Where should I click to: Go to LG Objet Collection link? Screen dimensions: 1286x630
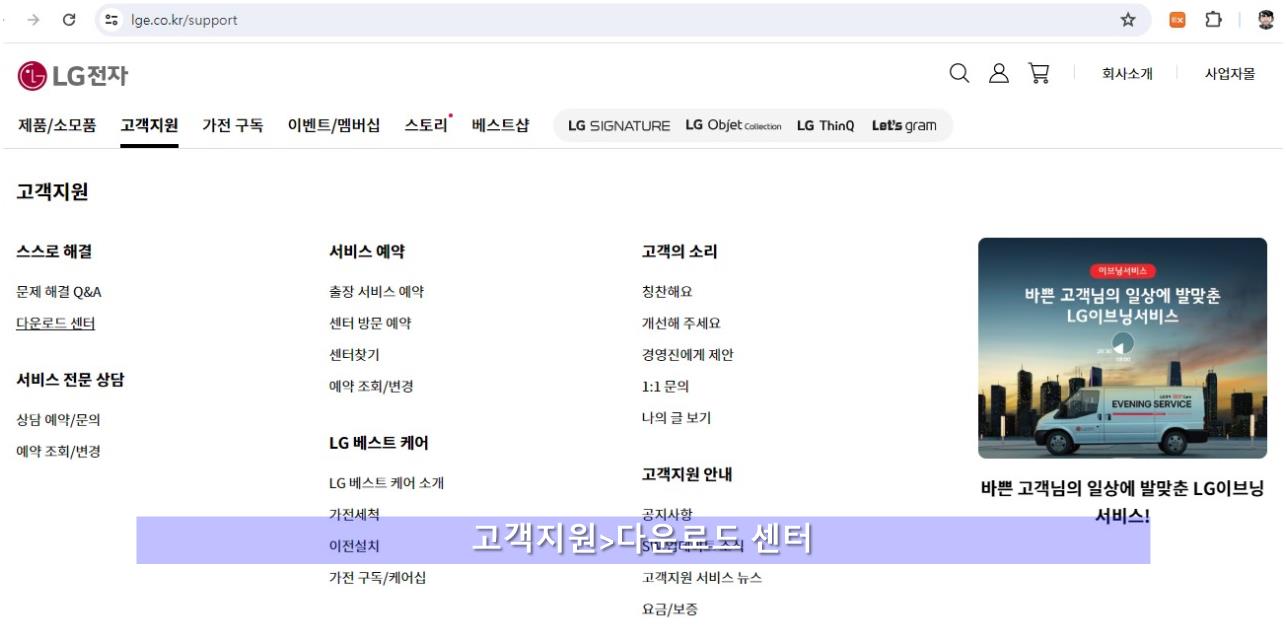(x=733, y=126)
